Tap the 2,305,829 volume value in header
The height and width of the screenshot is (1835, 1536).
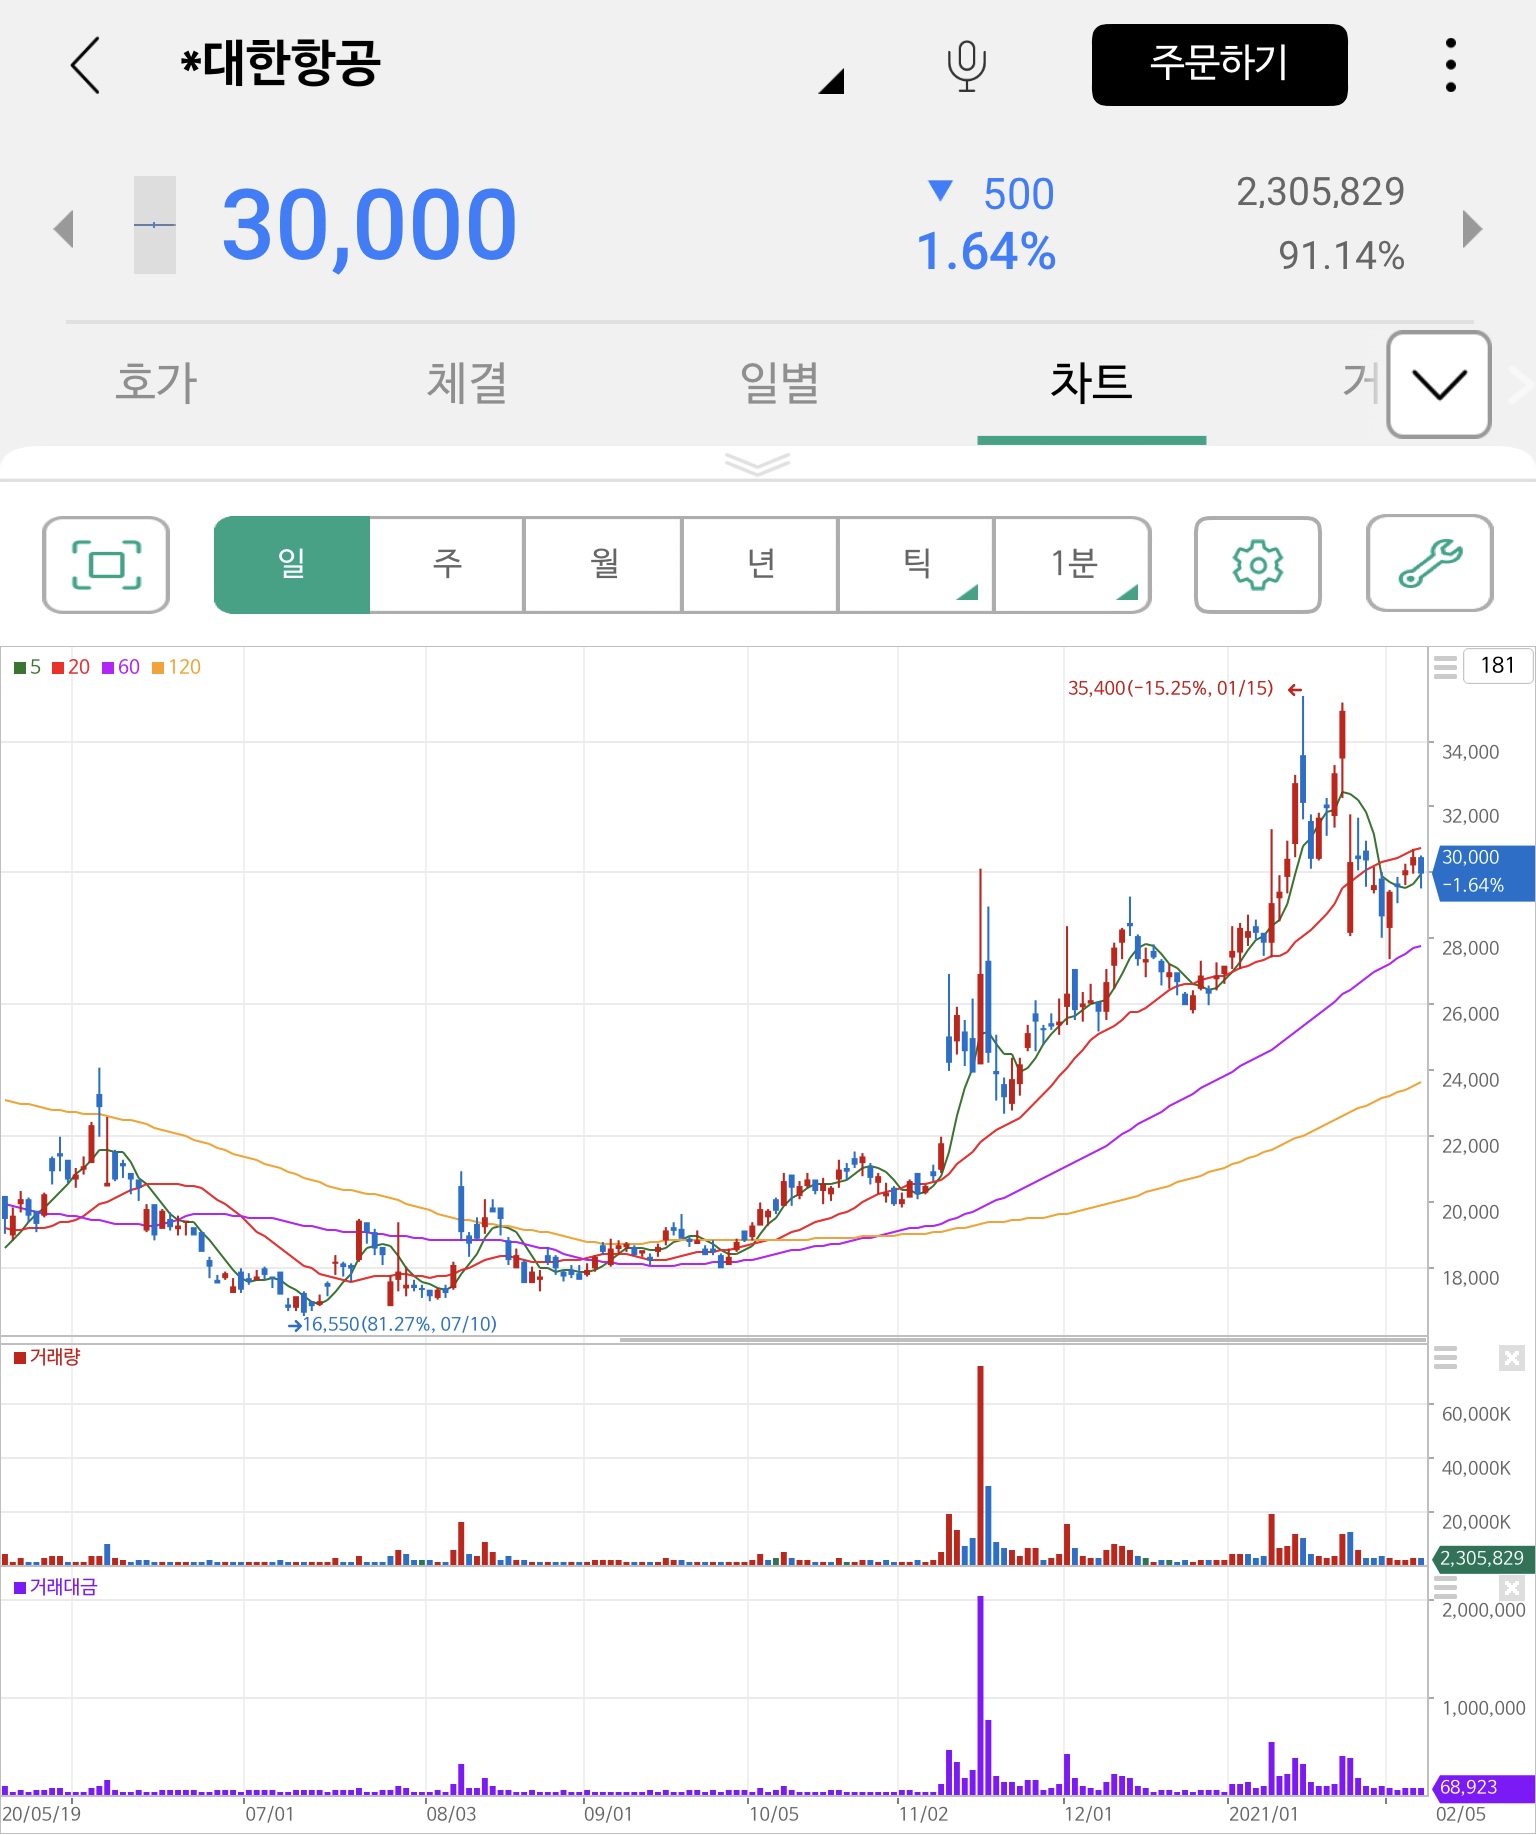tap(1320, 191)
